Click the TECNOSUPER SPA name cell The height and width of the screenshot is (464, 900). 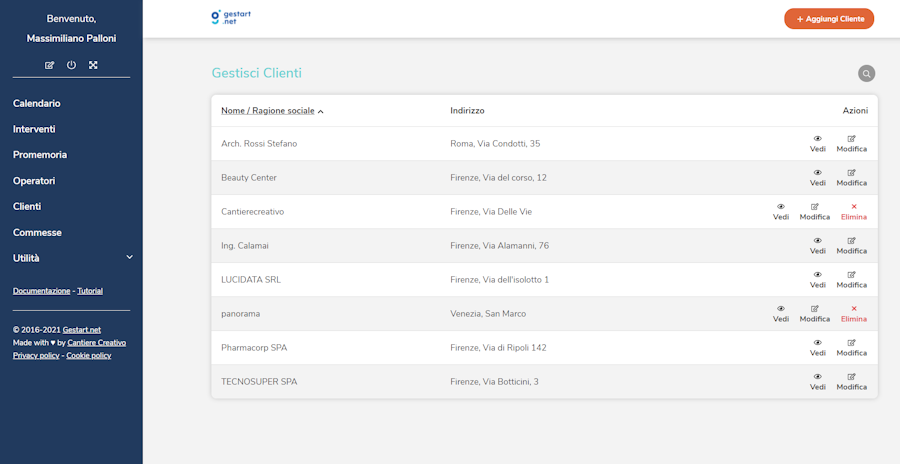coord(259,382)
